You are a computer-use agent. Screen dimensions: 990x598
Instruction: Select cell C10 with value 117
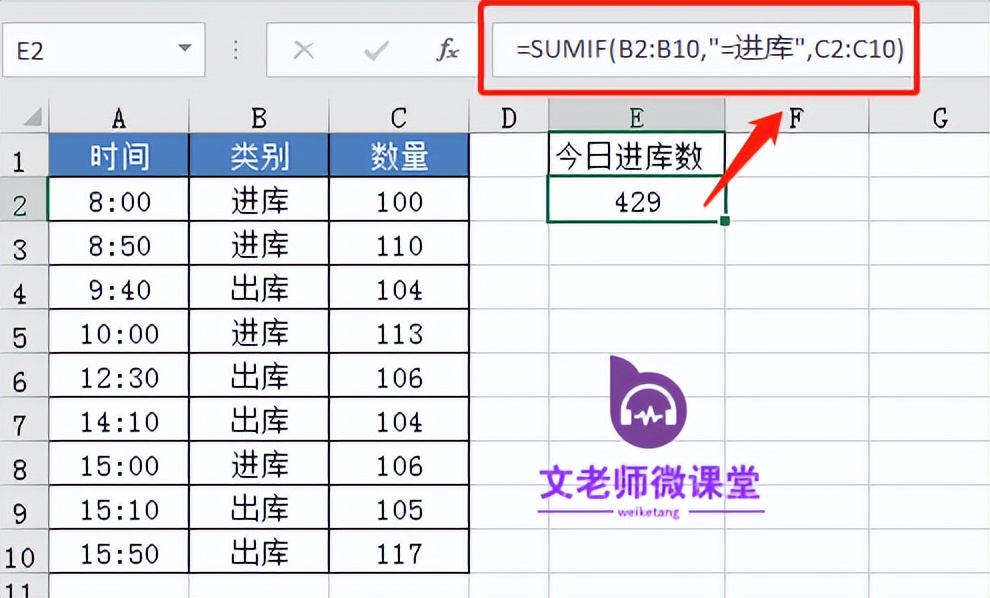click(398, 552)
